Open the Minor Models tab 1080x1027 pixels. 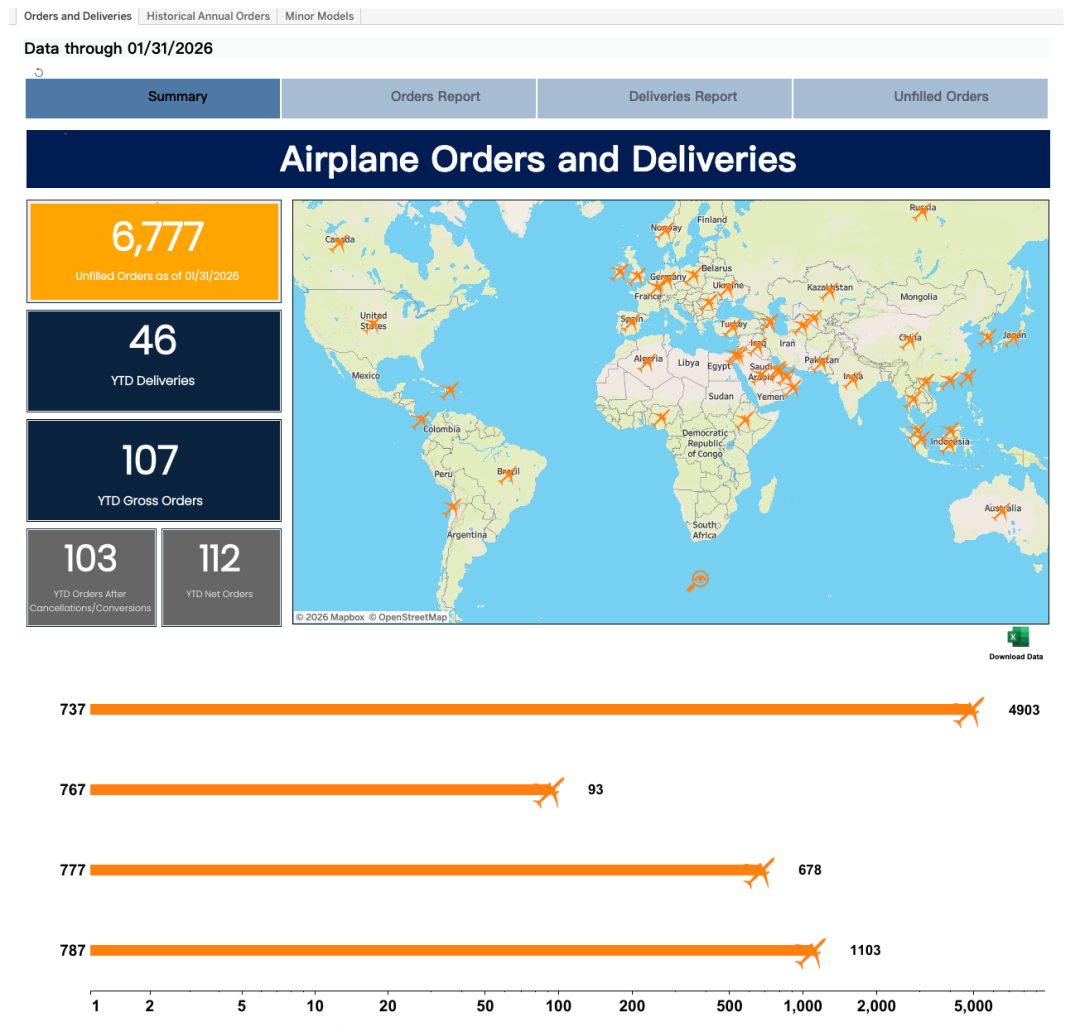point(319,16)
